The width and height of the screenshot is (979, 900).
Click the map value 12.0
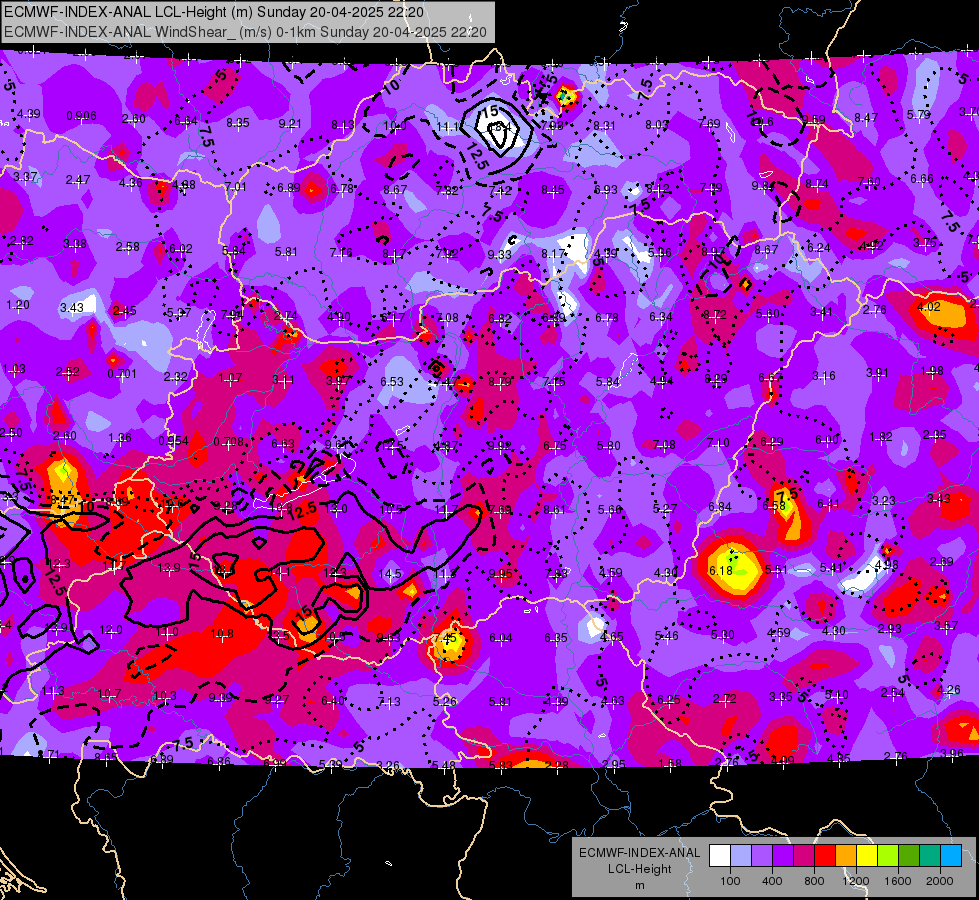coord(111,630)
